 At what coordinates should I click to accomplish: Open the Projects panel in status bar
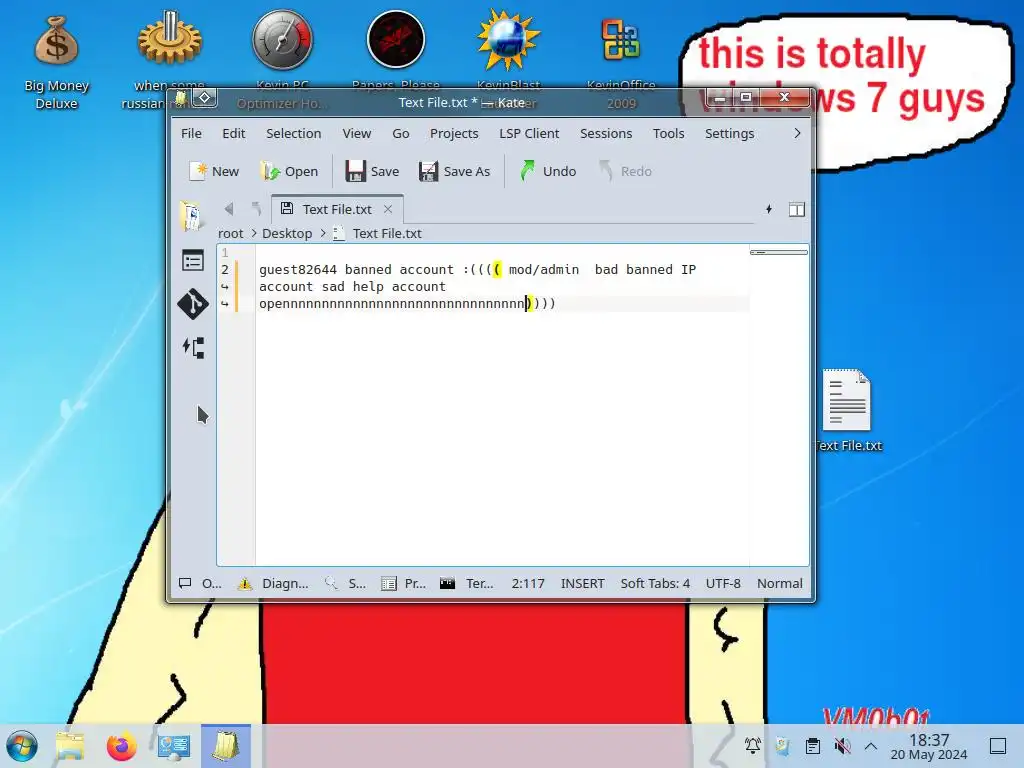tap(403, 583)
